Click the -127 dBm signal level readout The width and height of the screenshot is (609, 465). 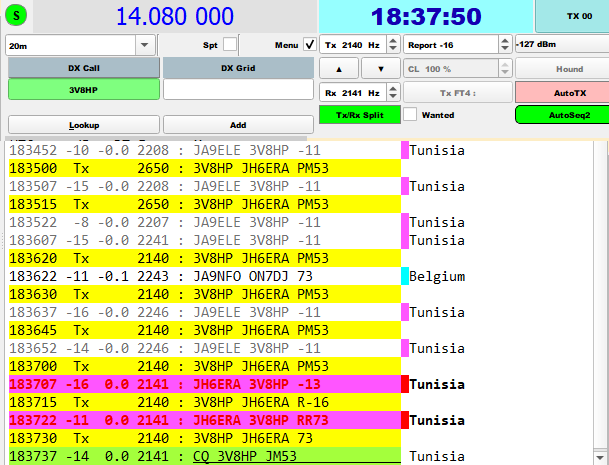562,44
